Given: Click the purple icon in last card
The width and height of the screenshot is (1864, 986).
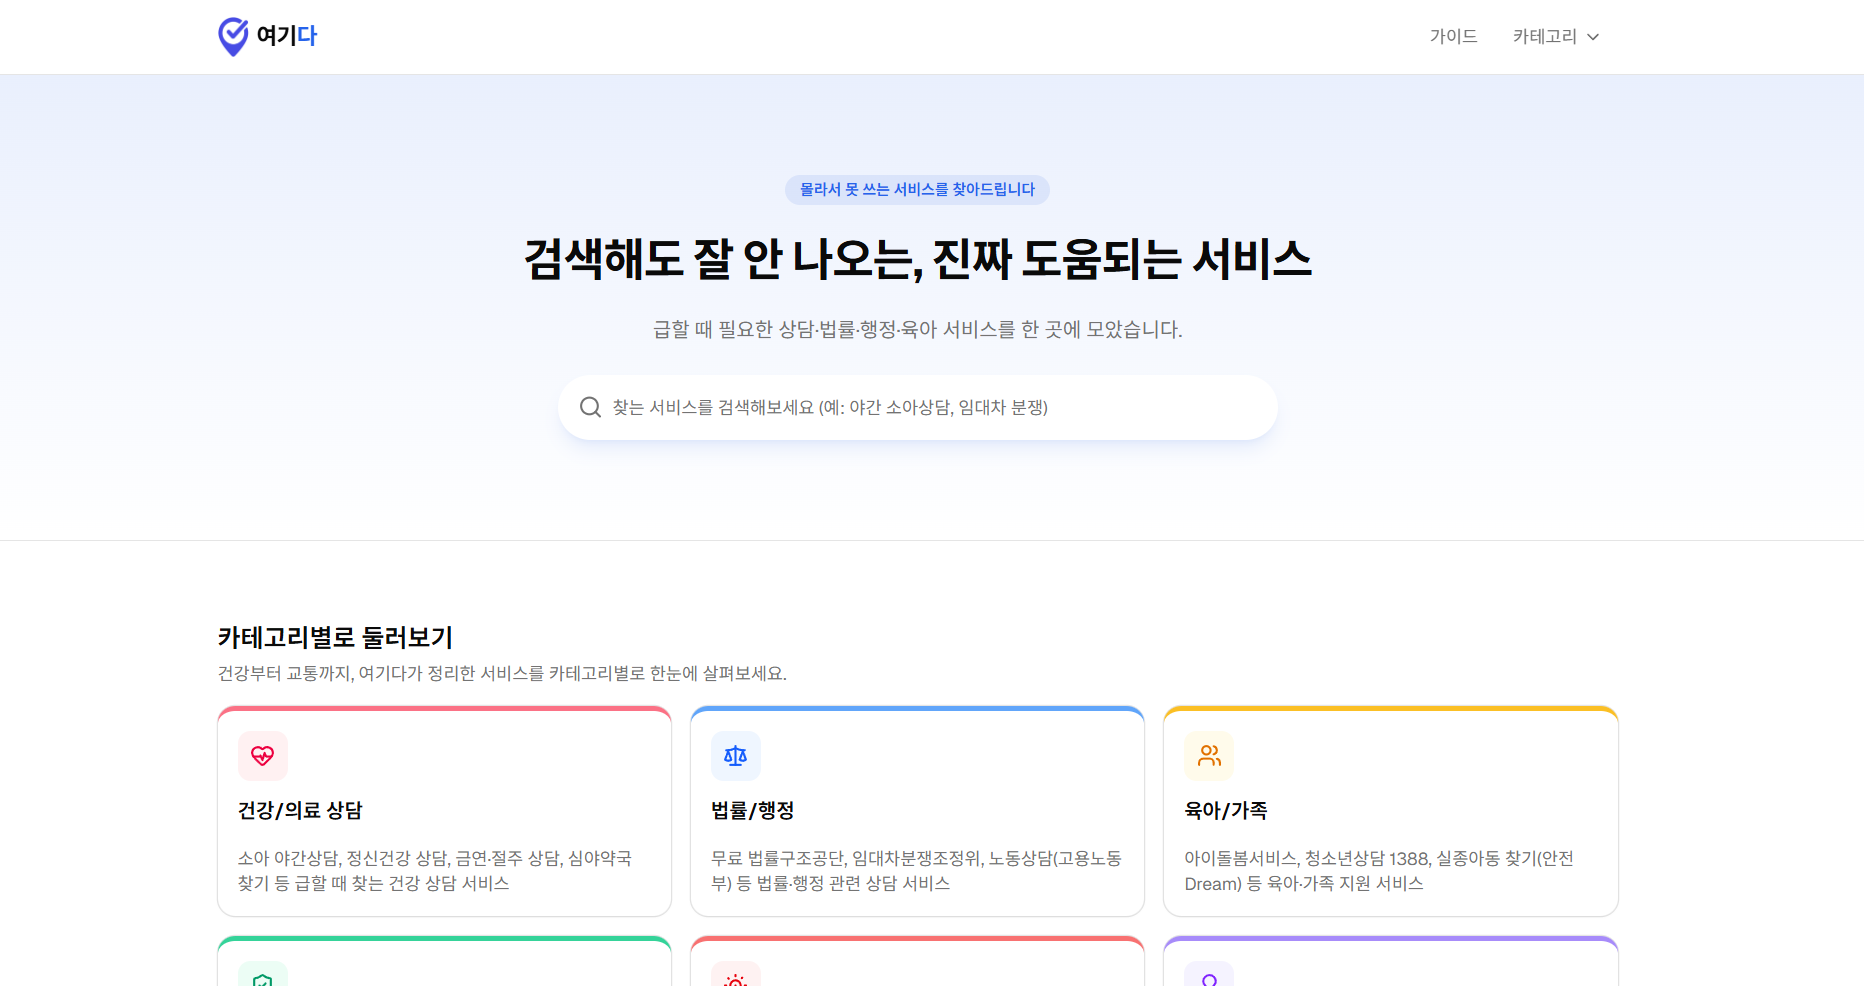Looking at the screenshot, I should click(1209, 975).
